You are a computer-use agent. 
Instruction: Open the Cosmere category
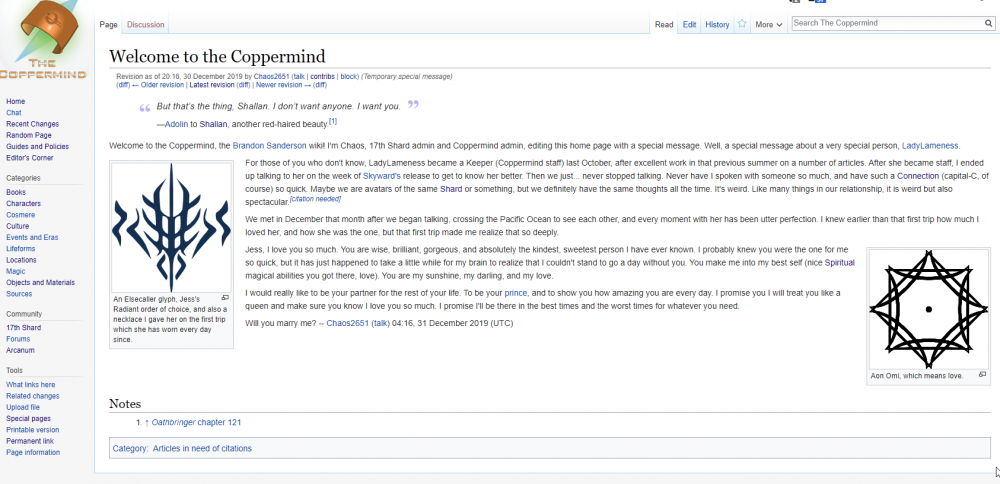(20, 215)
